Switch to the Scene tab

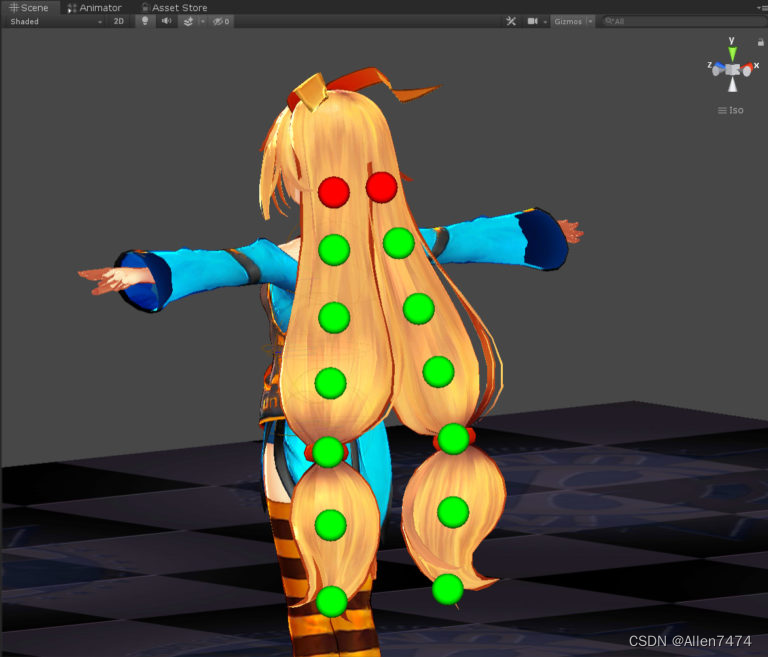[x=29, y=7]
